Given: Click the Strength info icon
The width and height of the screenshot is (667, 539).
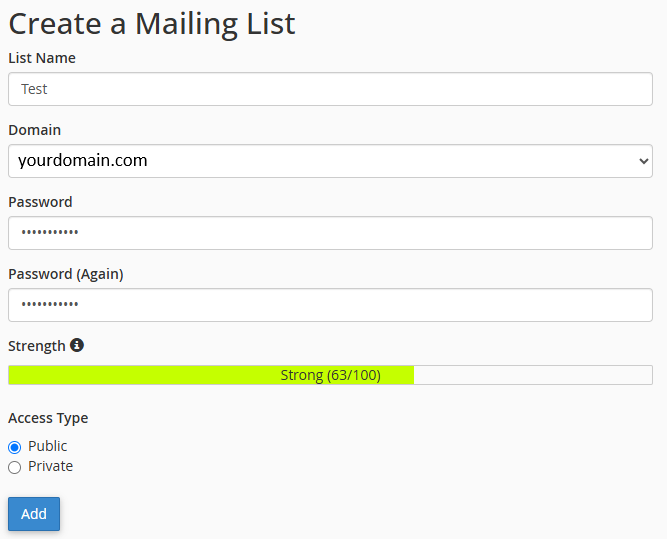Looking at the screenshot, I should (x=77, y=346).
